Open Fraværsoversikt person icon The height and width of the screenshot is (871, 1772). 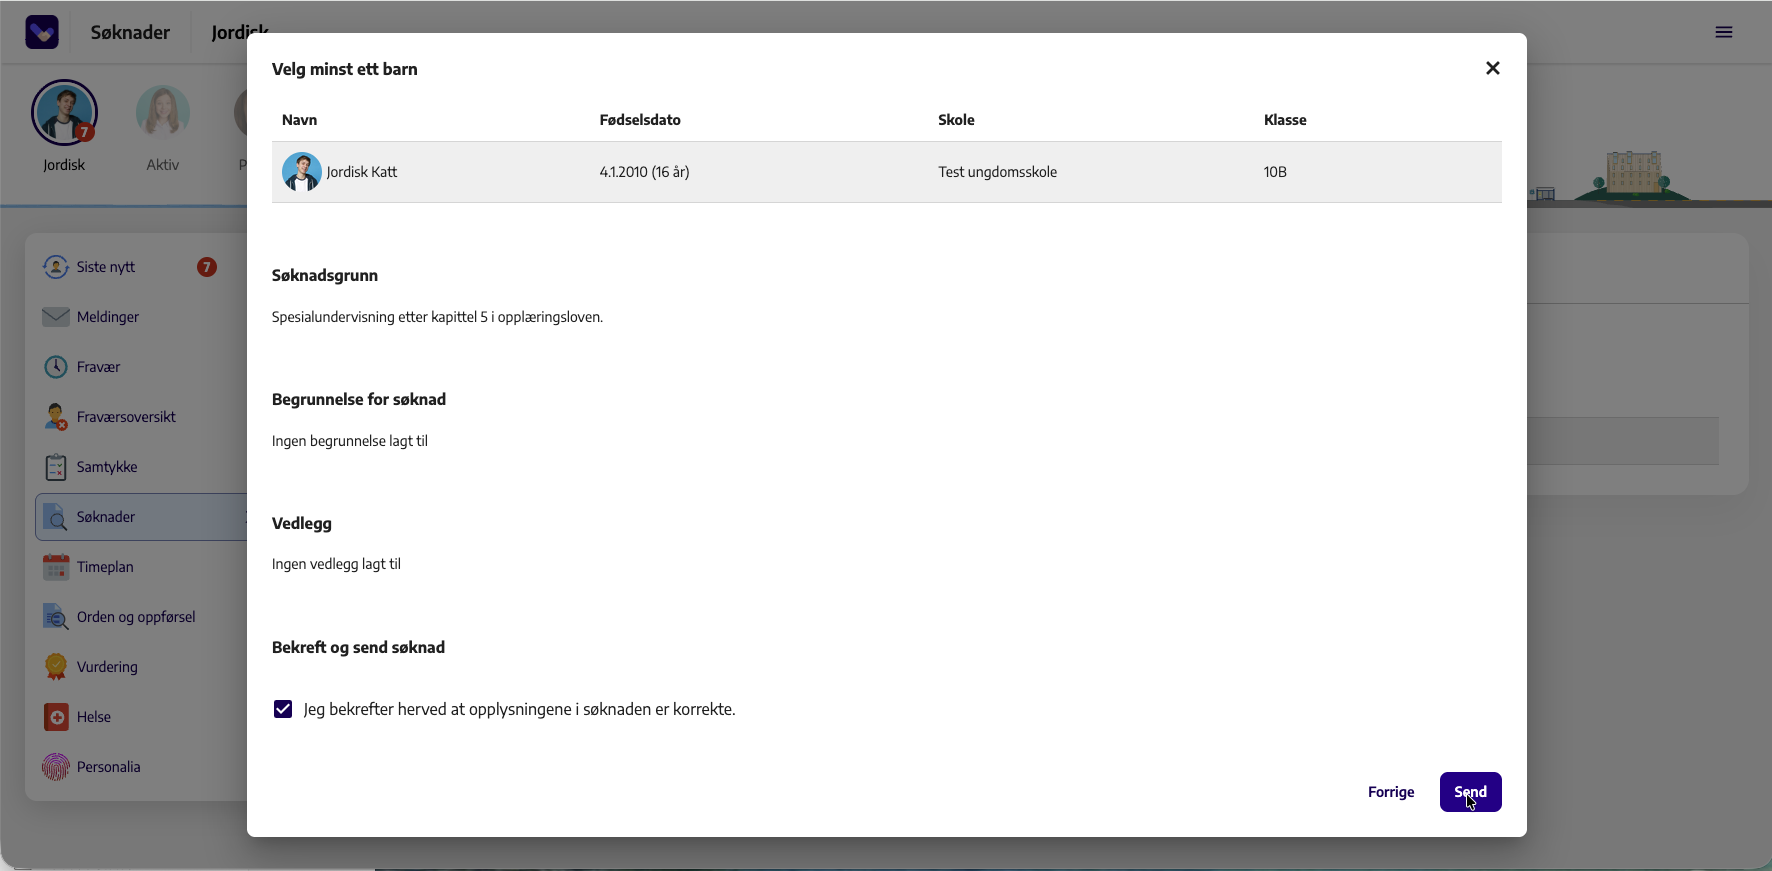(56, 417)
